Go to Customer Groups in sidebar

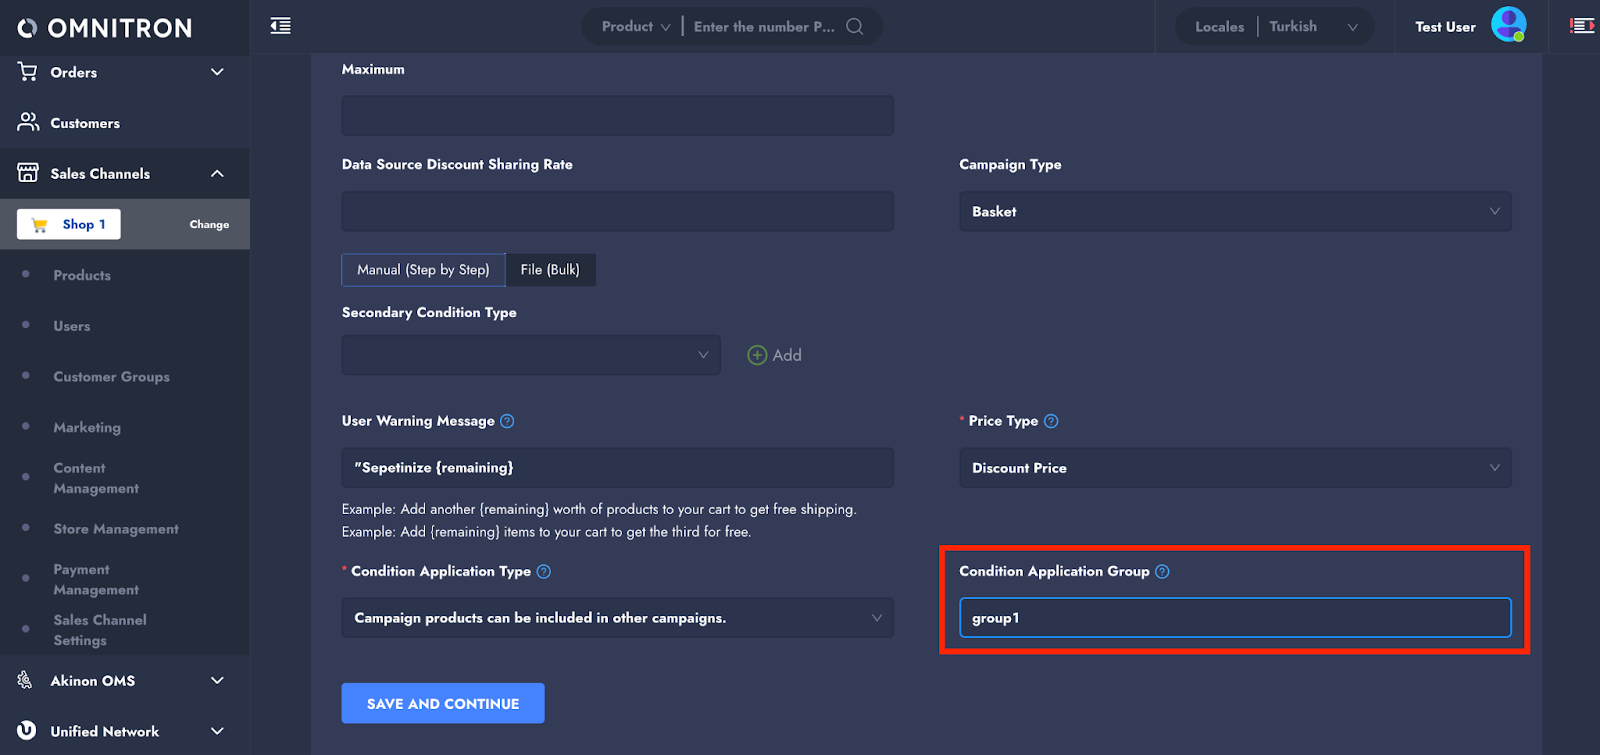(x=111, y=377)
